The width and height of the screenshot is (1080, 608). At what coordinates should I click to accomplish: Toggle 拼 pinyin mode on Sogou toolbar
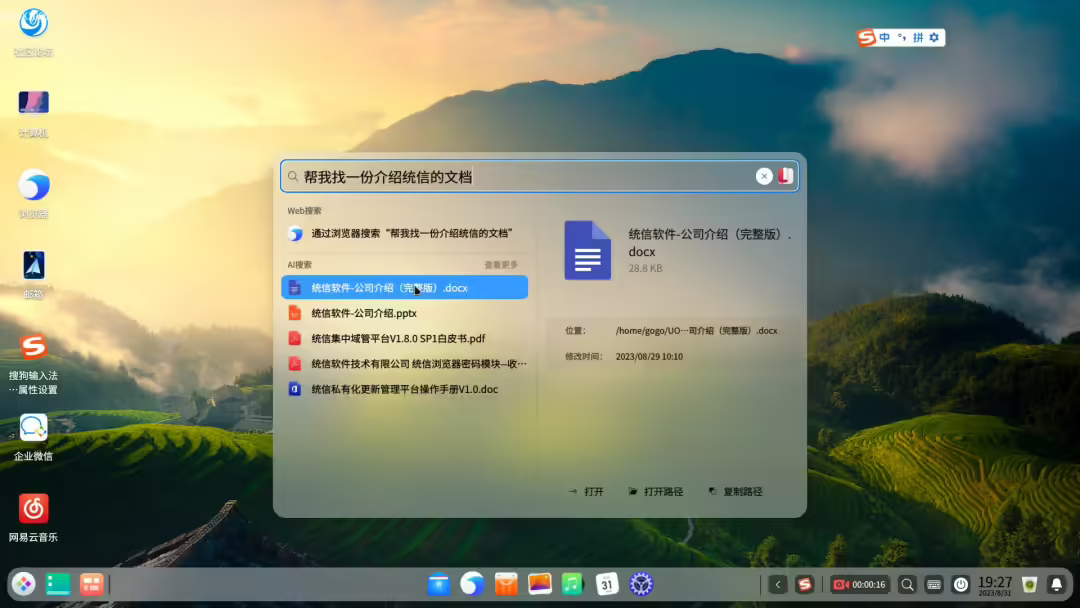[x=918, y=37]
